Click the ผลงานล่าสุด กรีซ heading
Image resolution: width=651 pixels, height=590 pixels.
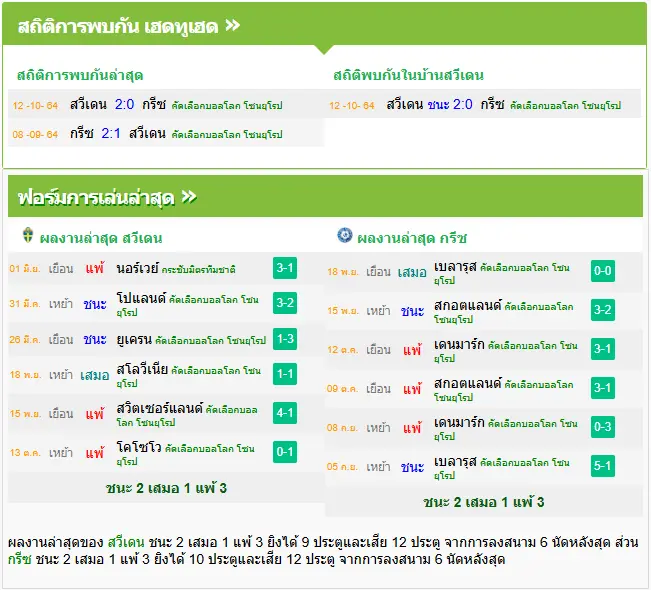(412, 238)
